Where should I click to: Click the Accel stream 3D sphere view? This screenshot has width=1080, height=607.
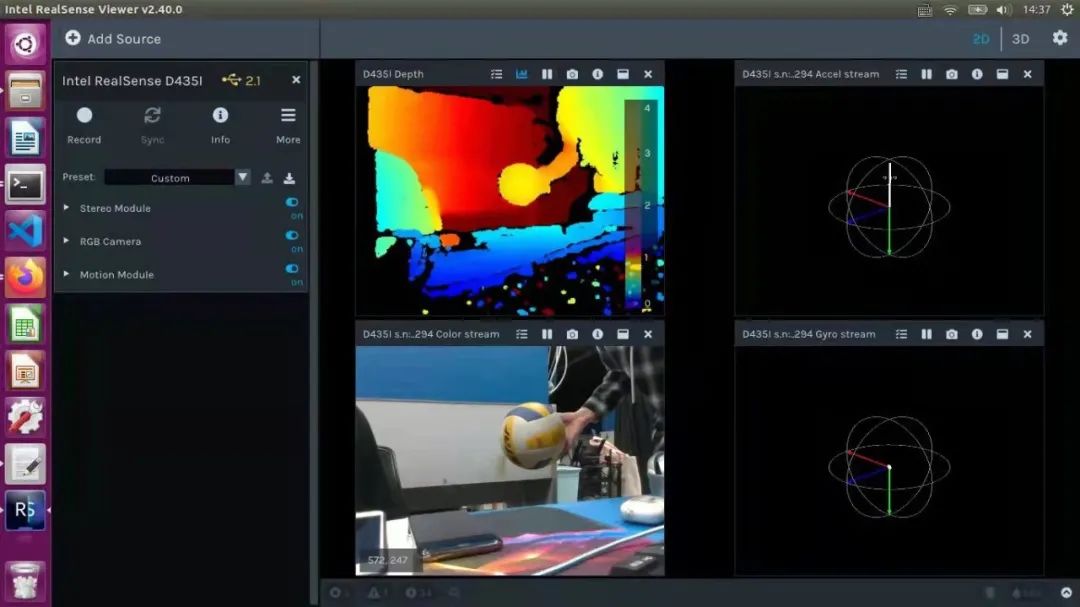889,207
